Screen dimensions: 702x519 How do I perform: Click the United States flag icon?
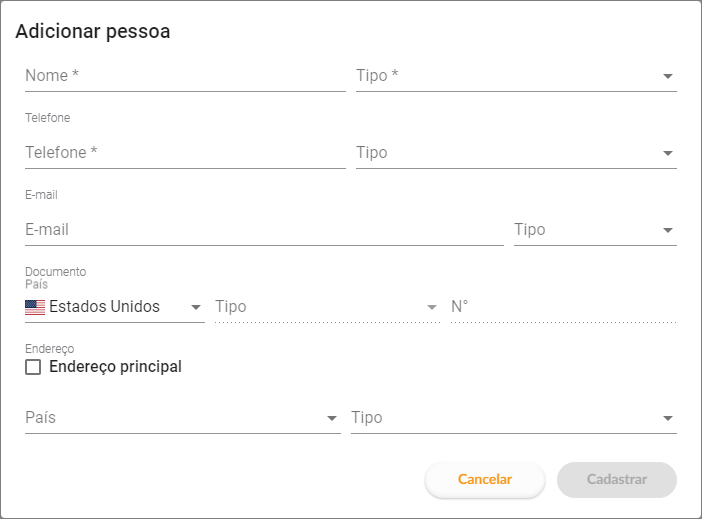(35, 307)
